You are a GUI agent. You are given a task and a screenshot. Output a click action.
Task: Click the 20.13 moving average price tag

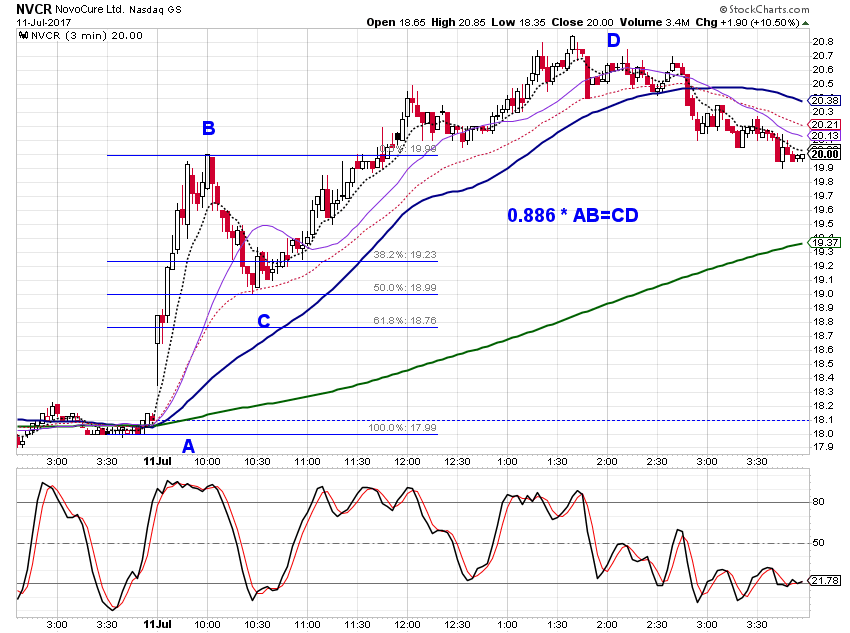pos(825,135)
